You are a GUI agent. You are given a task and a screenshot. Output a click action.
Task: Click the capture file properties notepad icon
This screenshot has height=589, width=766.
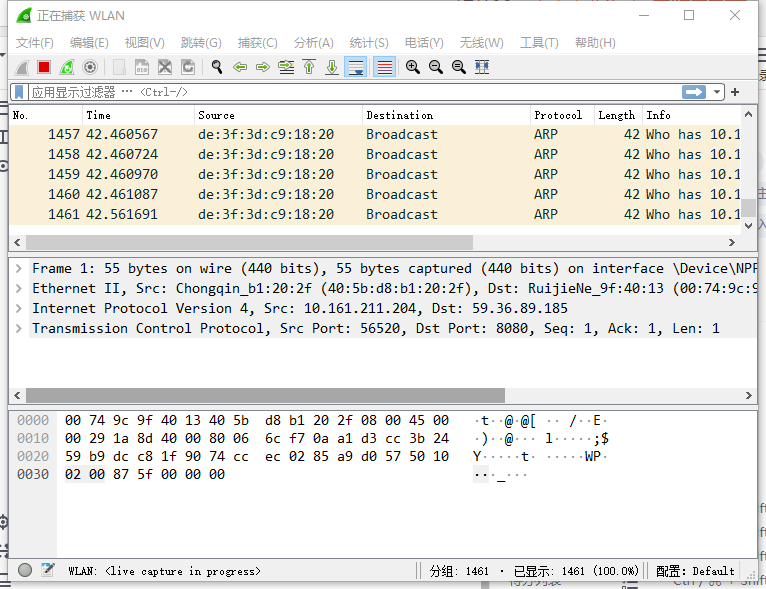(x=48, y=570)
